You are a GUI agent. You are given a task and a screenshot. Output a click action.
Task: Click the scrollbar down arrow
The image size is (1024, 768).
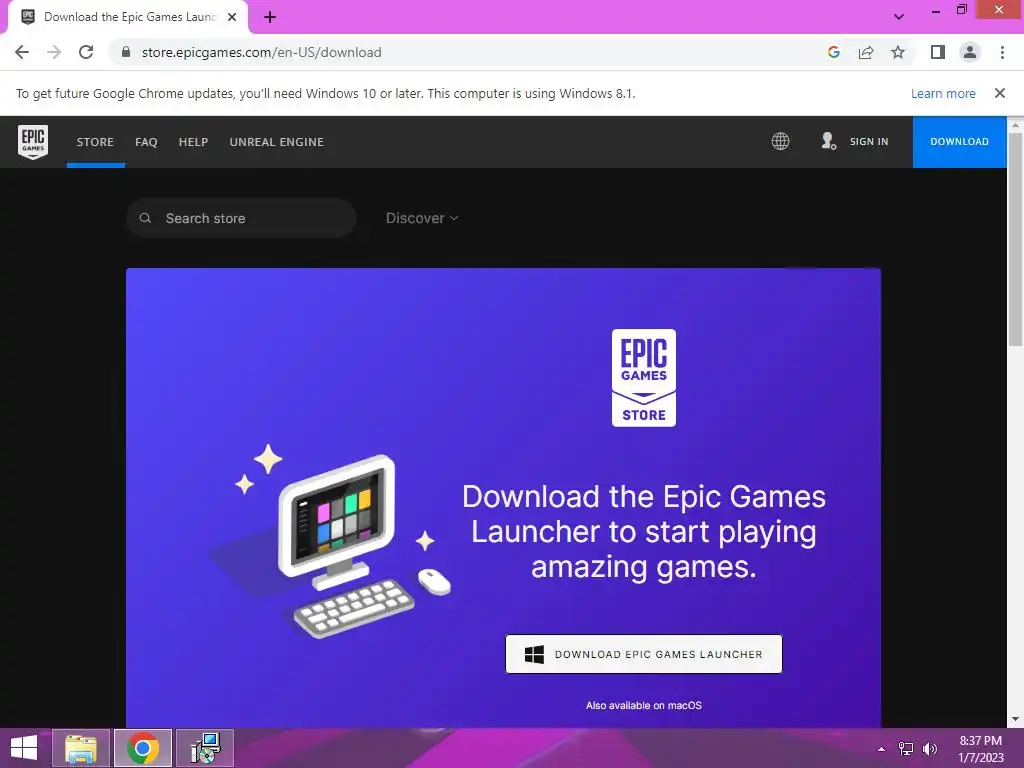click(x=1016, y=720)
